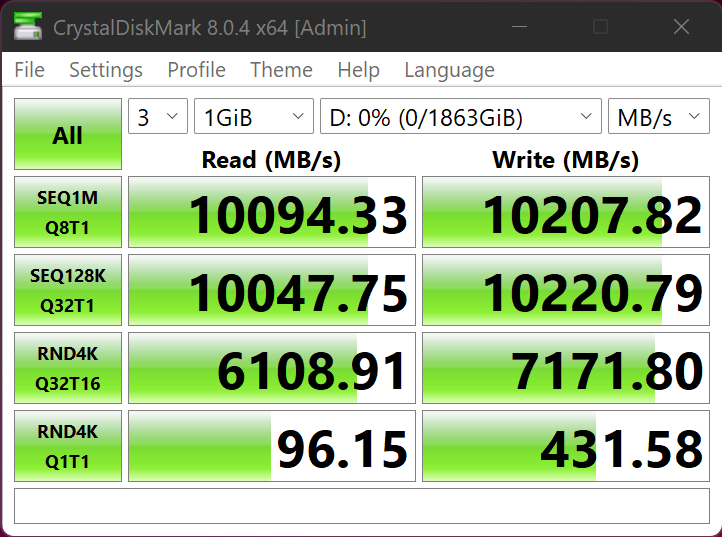Screen dimensions: 722x537
Task: Click the SEQ1M read result 10094.33
Action: (272, 212)
